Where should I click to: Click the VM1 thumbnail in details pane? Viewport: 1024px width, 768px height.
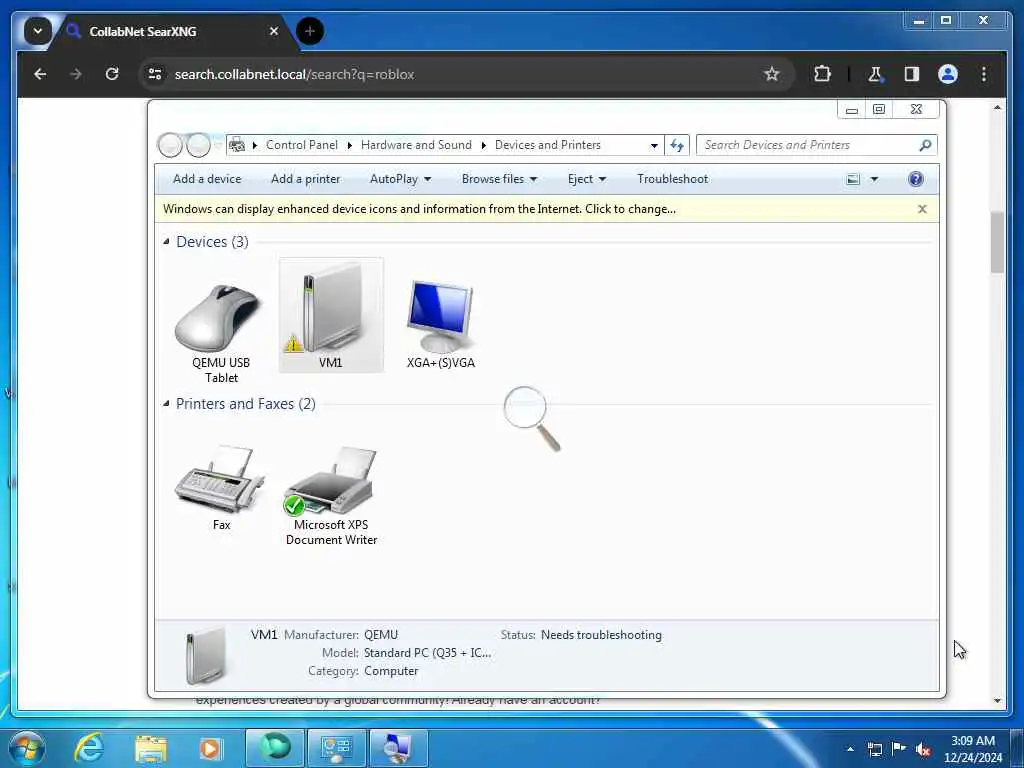(205, 655)
